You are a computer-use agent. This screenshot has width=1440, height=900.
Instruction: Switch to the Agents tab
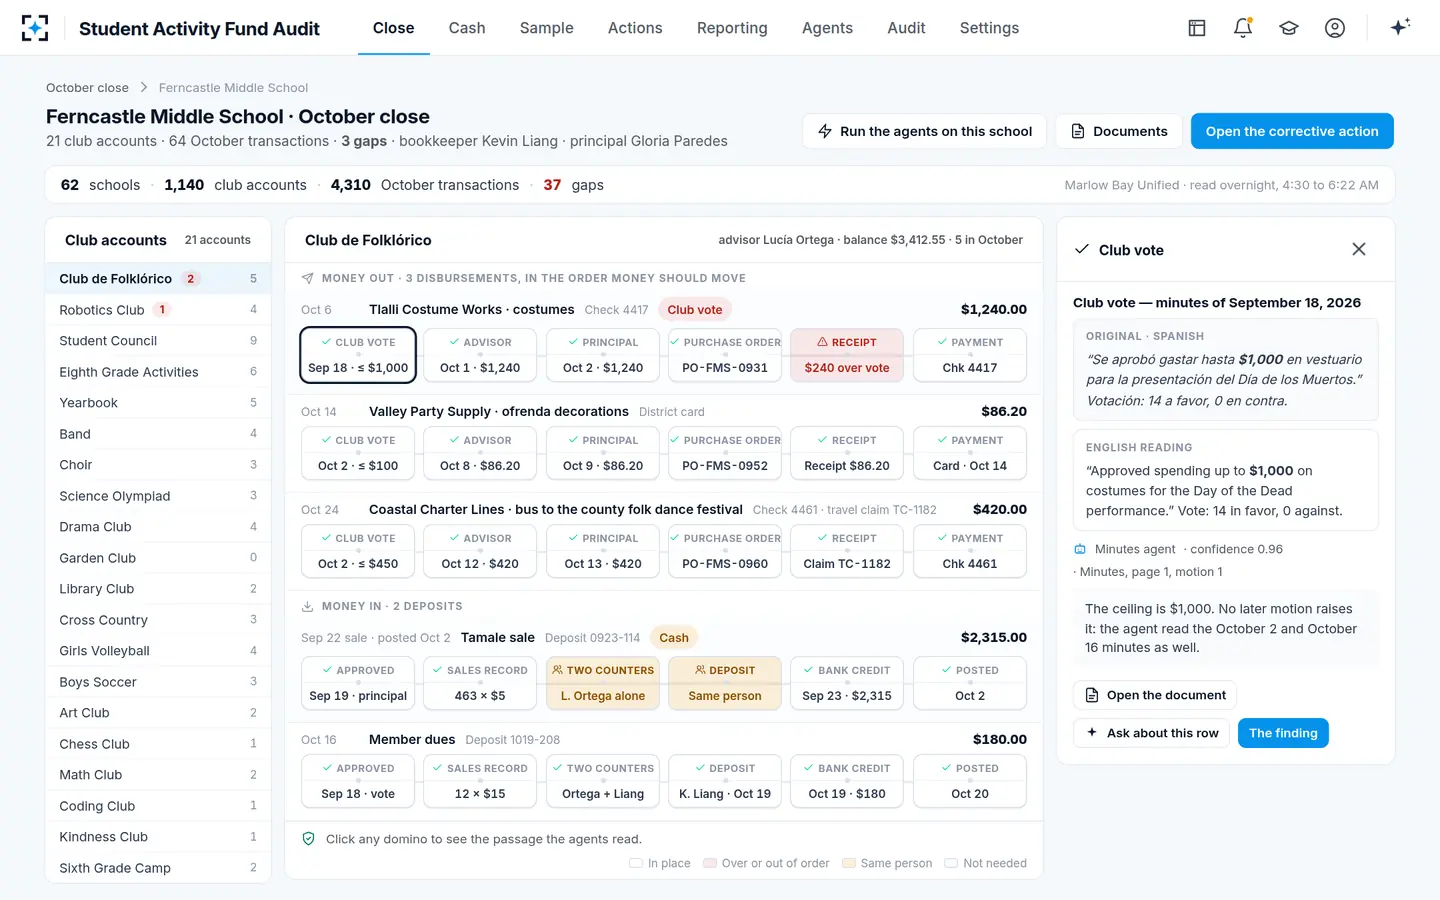tap(827, 28)
